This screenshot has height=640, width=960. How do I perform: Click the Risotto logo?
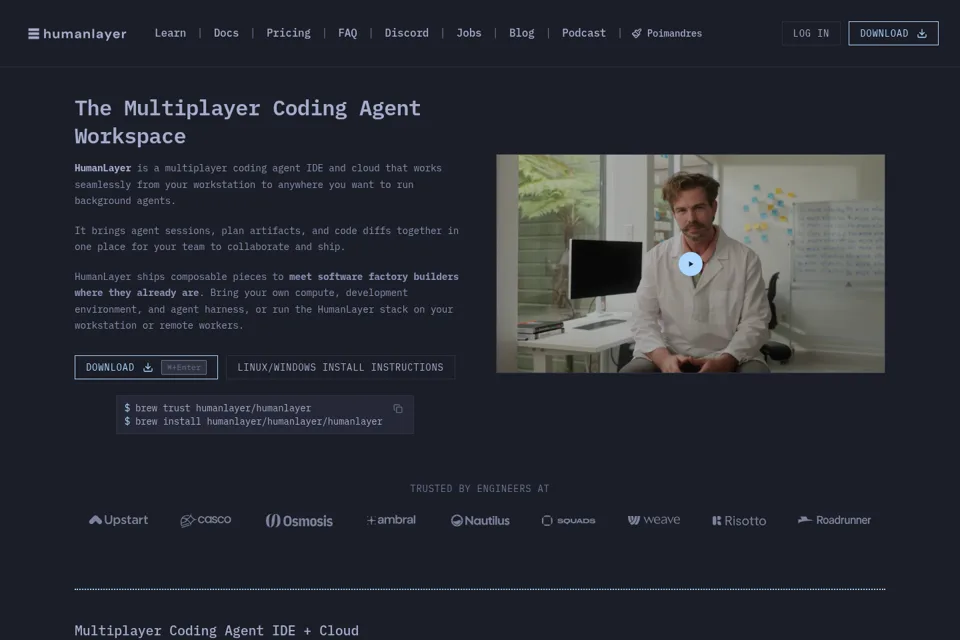pos(739,521)
